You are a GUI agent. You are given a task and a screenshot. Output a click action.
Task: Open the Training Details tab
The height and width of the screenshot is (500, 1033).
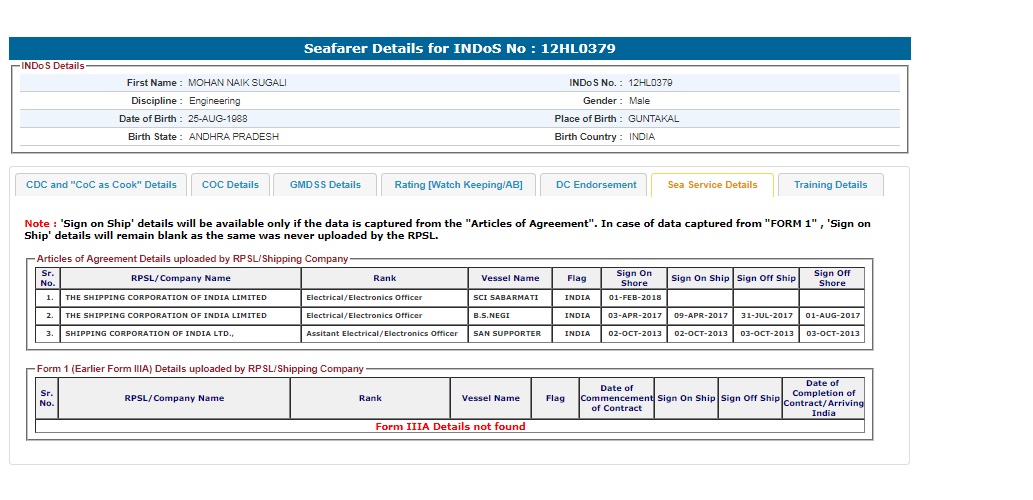(x=830, y=185)
